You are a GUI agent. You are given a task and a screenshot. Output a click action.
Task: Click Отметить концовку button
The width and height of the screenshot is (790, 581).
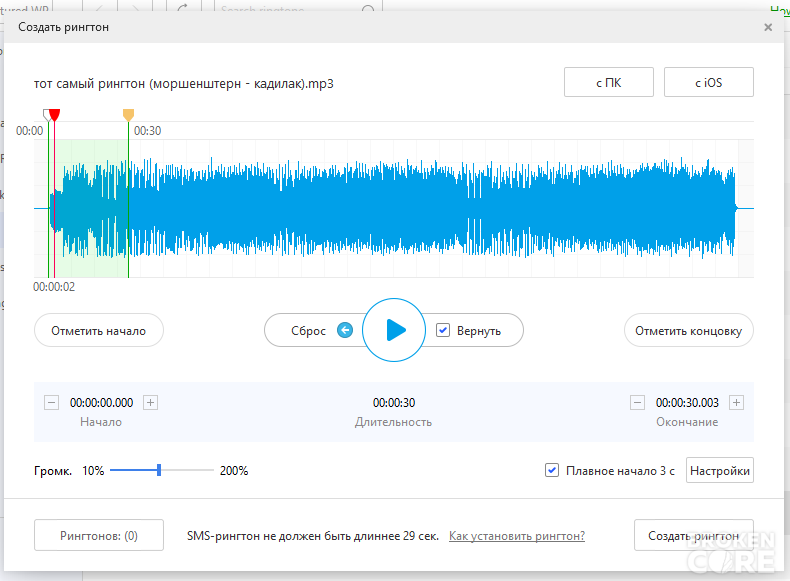tap(689, 331)
